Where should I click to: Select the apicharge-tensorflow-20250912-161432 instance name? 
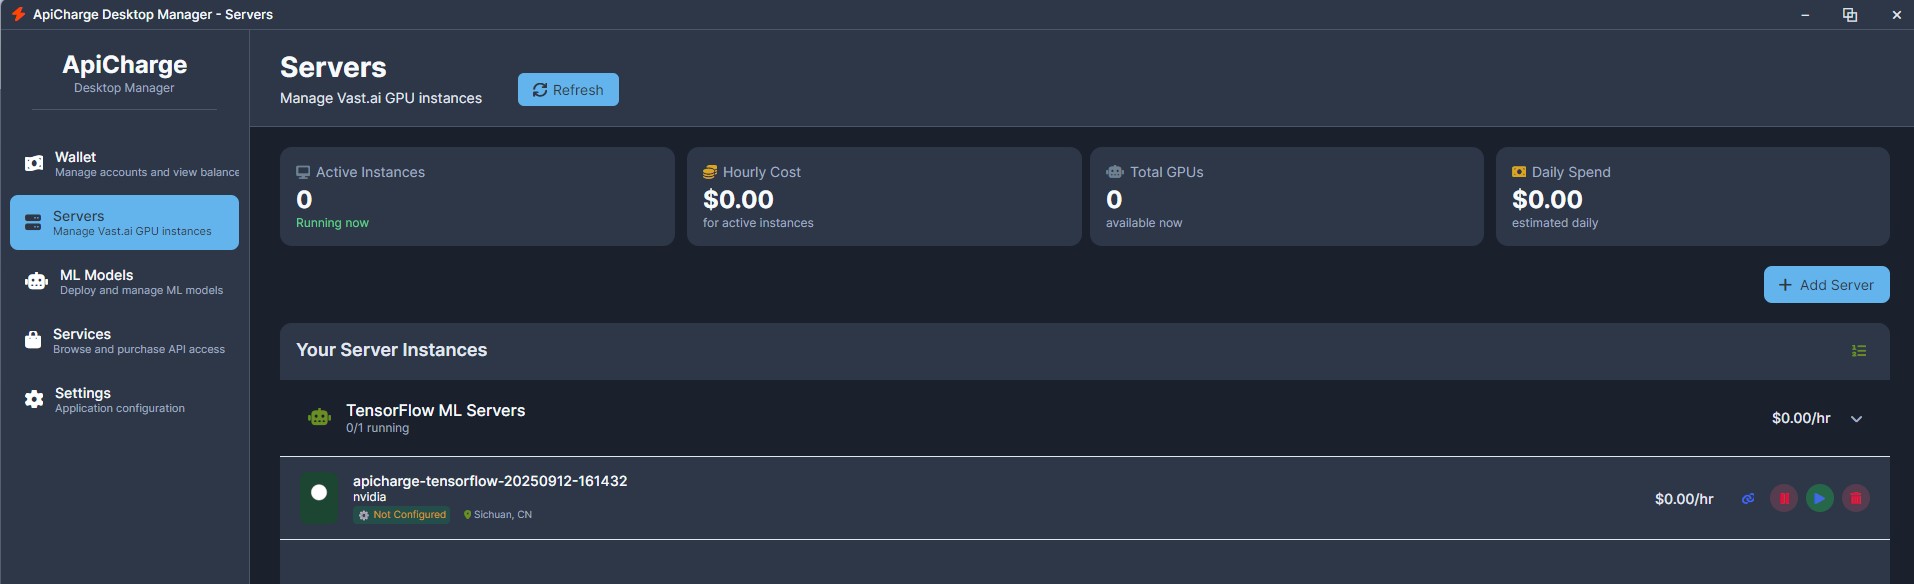coord(490,481)
